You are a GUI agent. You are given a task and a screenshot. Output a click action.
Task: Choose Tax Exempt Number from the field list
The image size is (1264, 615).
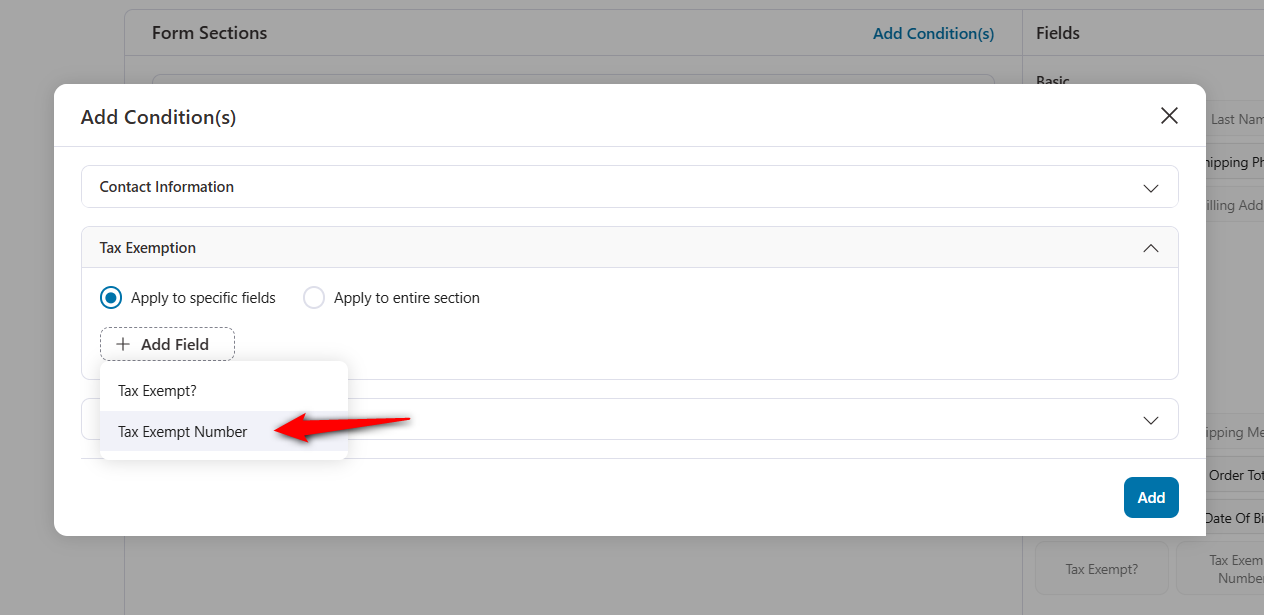(x=183, y=431)
